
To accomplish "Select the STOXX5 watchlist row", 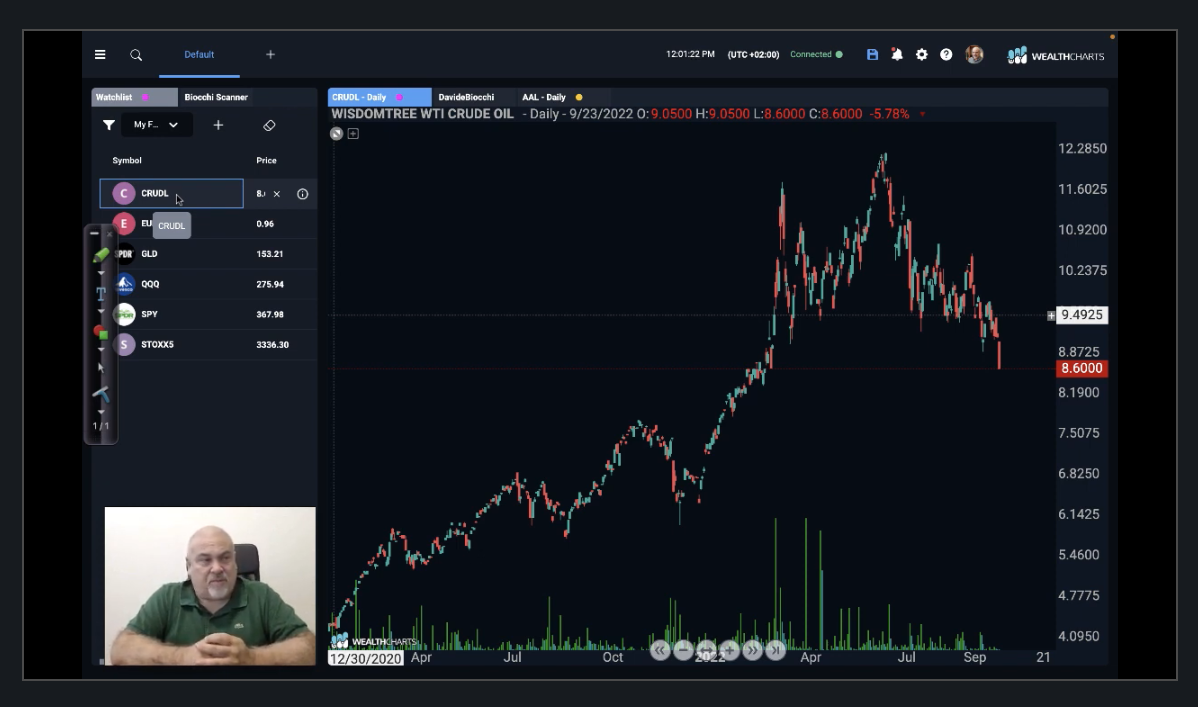I will (208, 344).
